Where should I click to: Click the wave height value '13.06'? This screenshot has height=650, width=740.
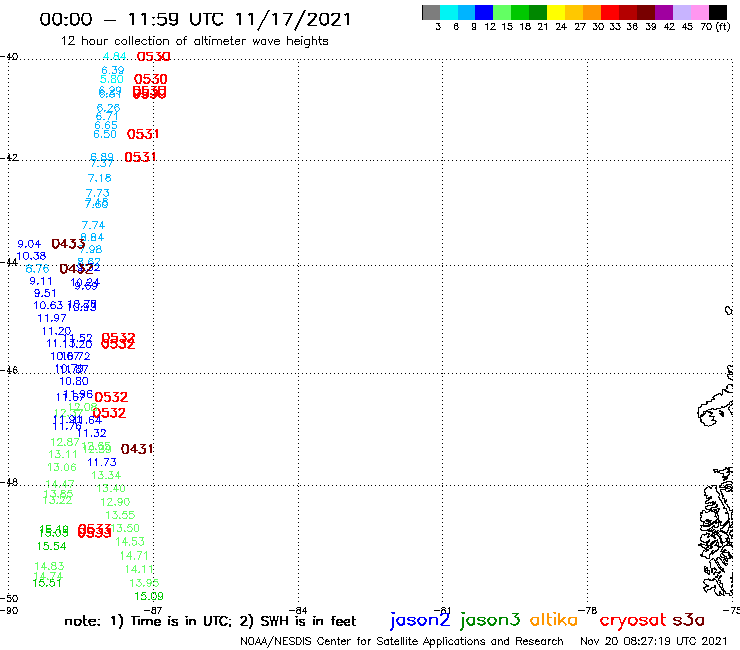coord(62,467)
